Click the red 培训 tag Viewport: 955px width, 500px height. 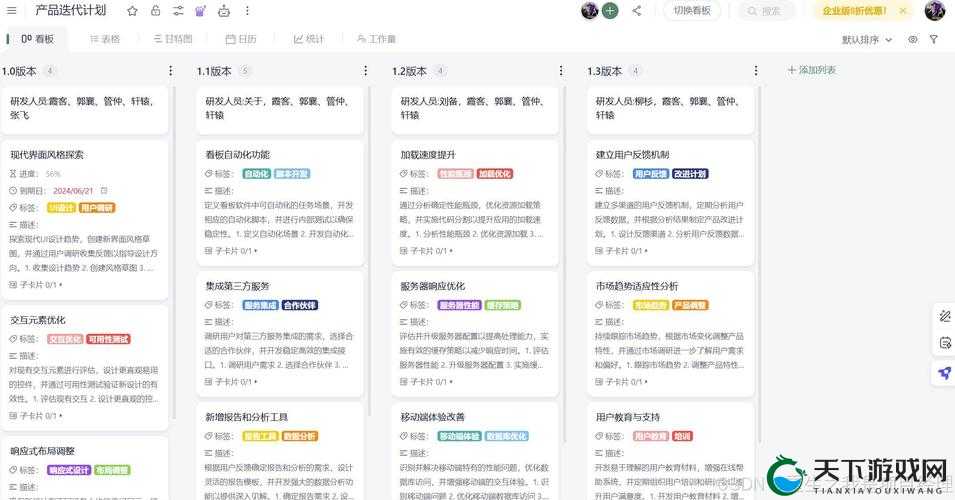tap(682, 436)
